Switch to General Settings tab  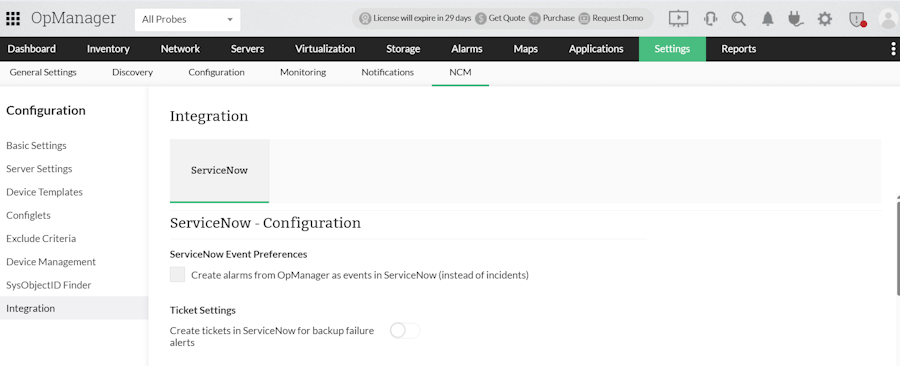[43, 72]
